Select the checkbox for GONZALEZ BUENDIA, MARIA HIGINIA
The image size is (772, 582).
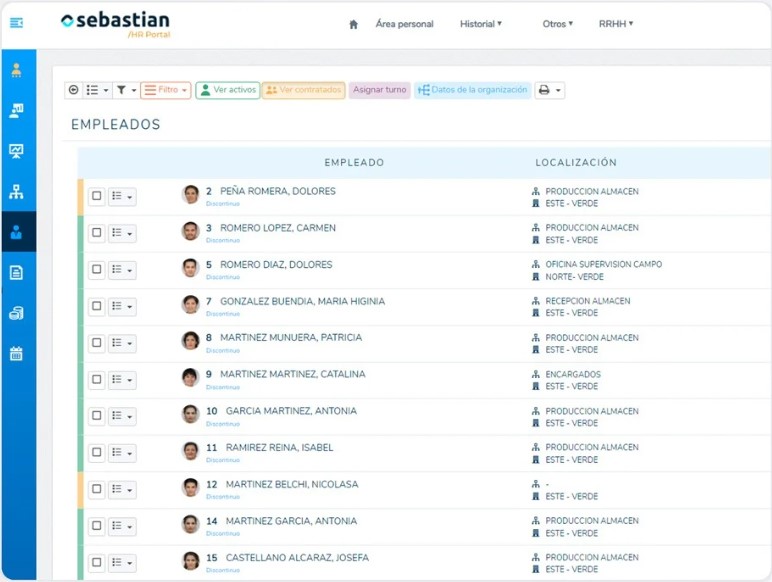[96, 306]
